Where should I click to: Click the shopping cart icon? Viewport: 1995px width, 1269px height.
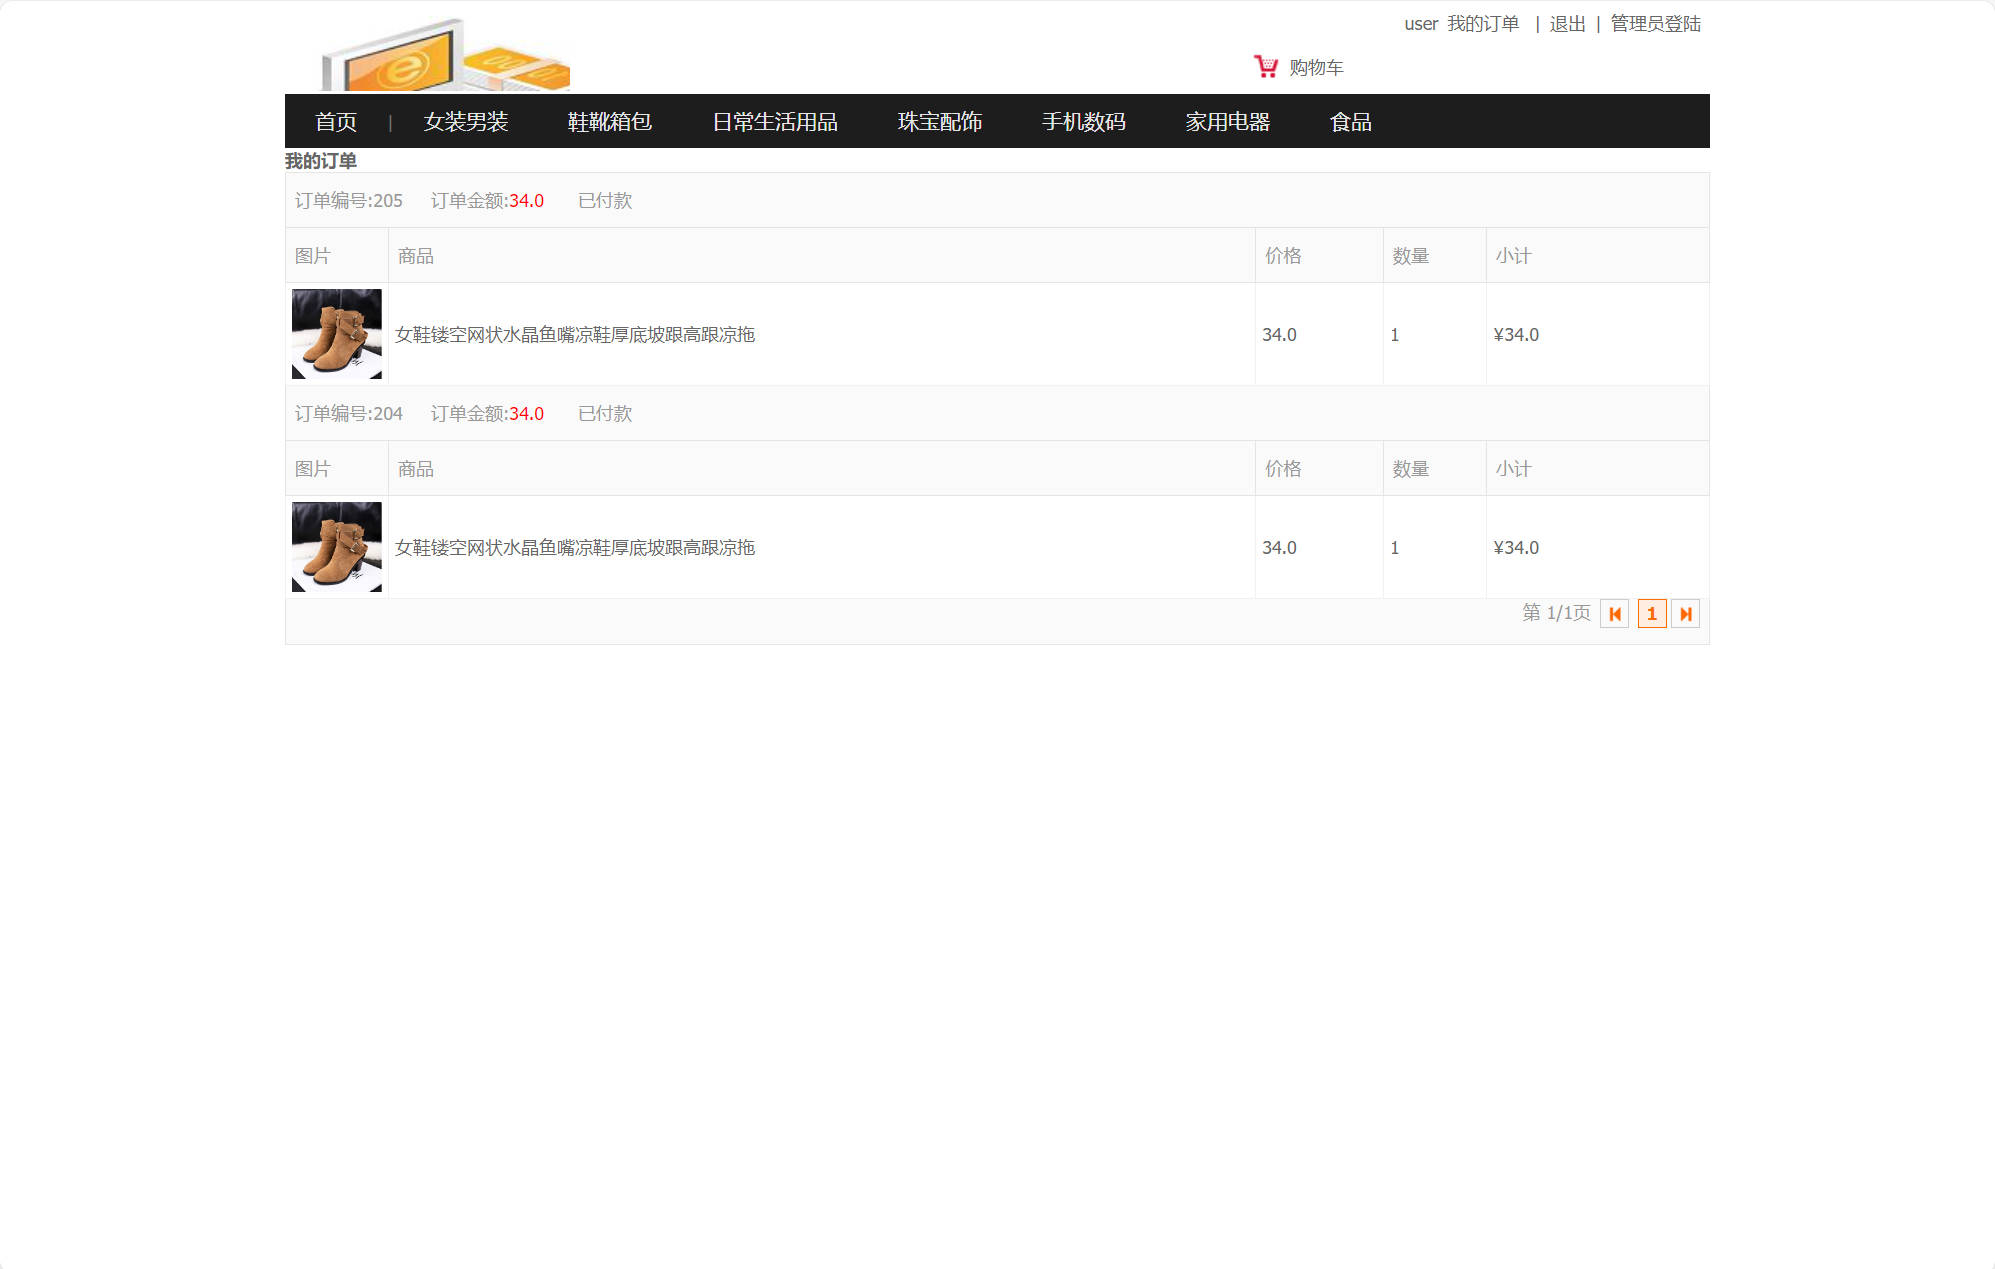click(1265, 66)
